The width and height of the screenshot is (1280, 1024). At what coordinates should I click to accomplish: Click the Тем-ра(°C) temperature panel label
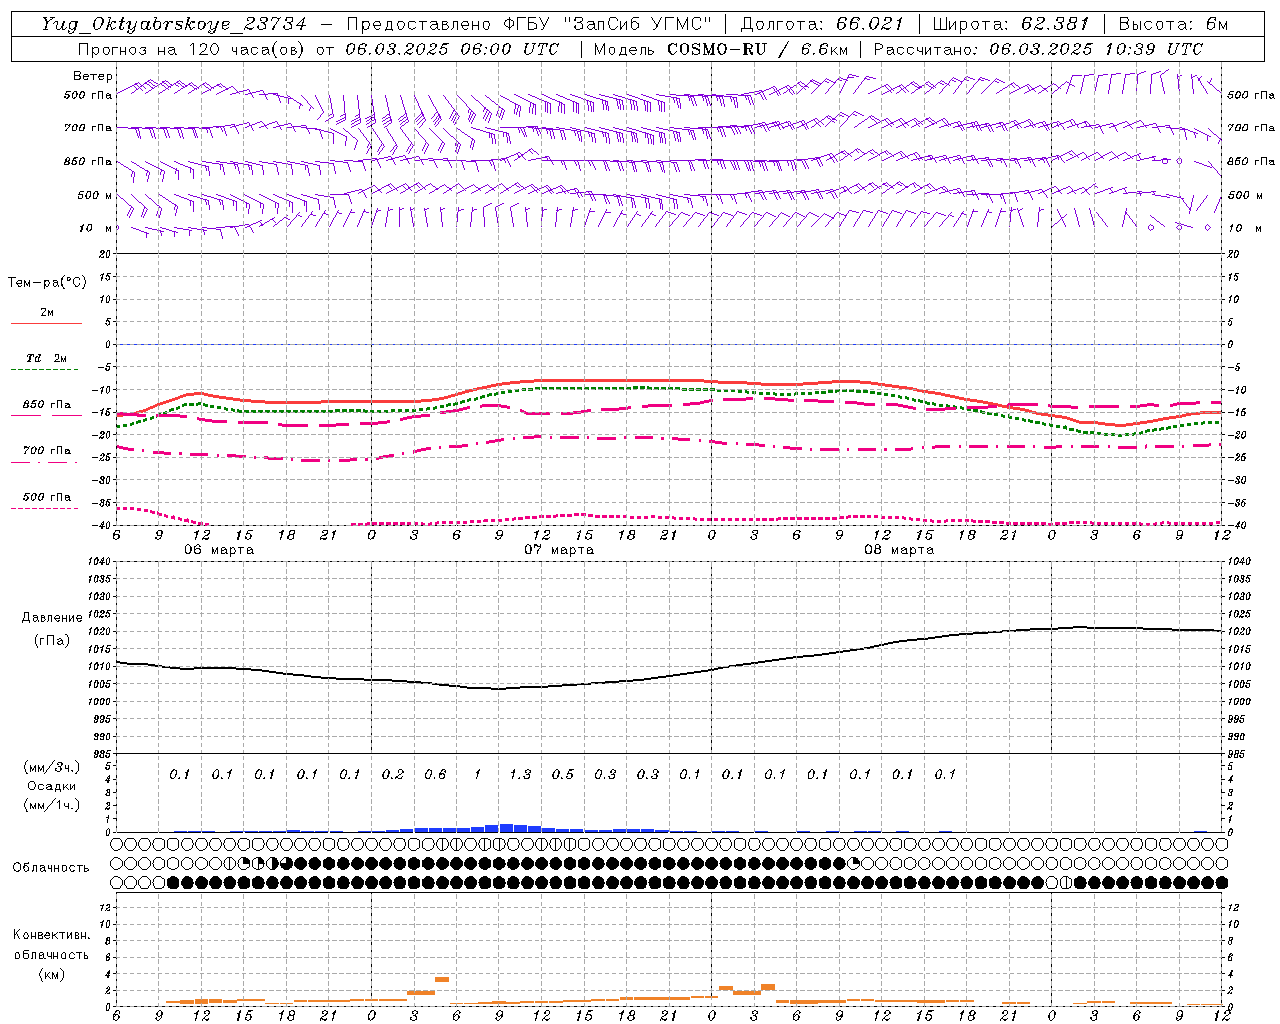point(47,283)
